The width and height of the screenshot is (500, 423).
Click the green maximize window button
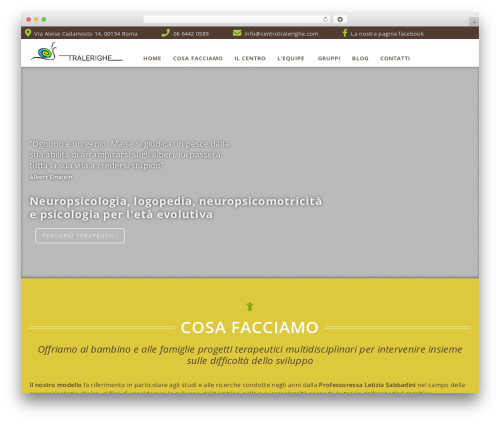pyautogui.click(x=44, y=19)
